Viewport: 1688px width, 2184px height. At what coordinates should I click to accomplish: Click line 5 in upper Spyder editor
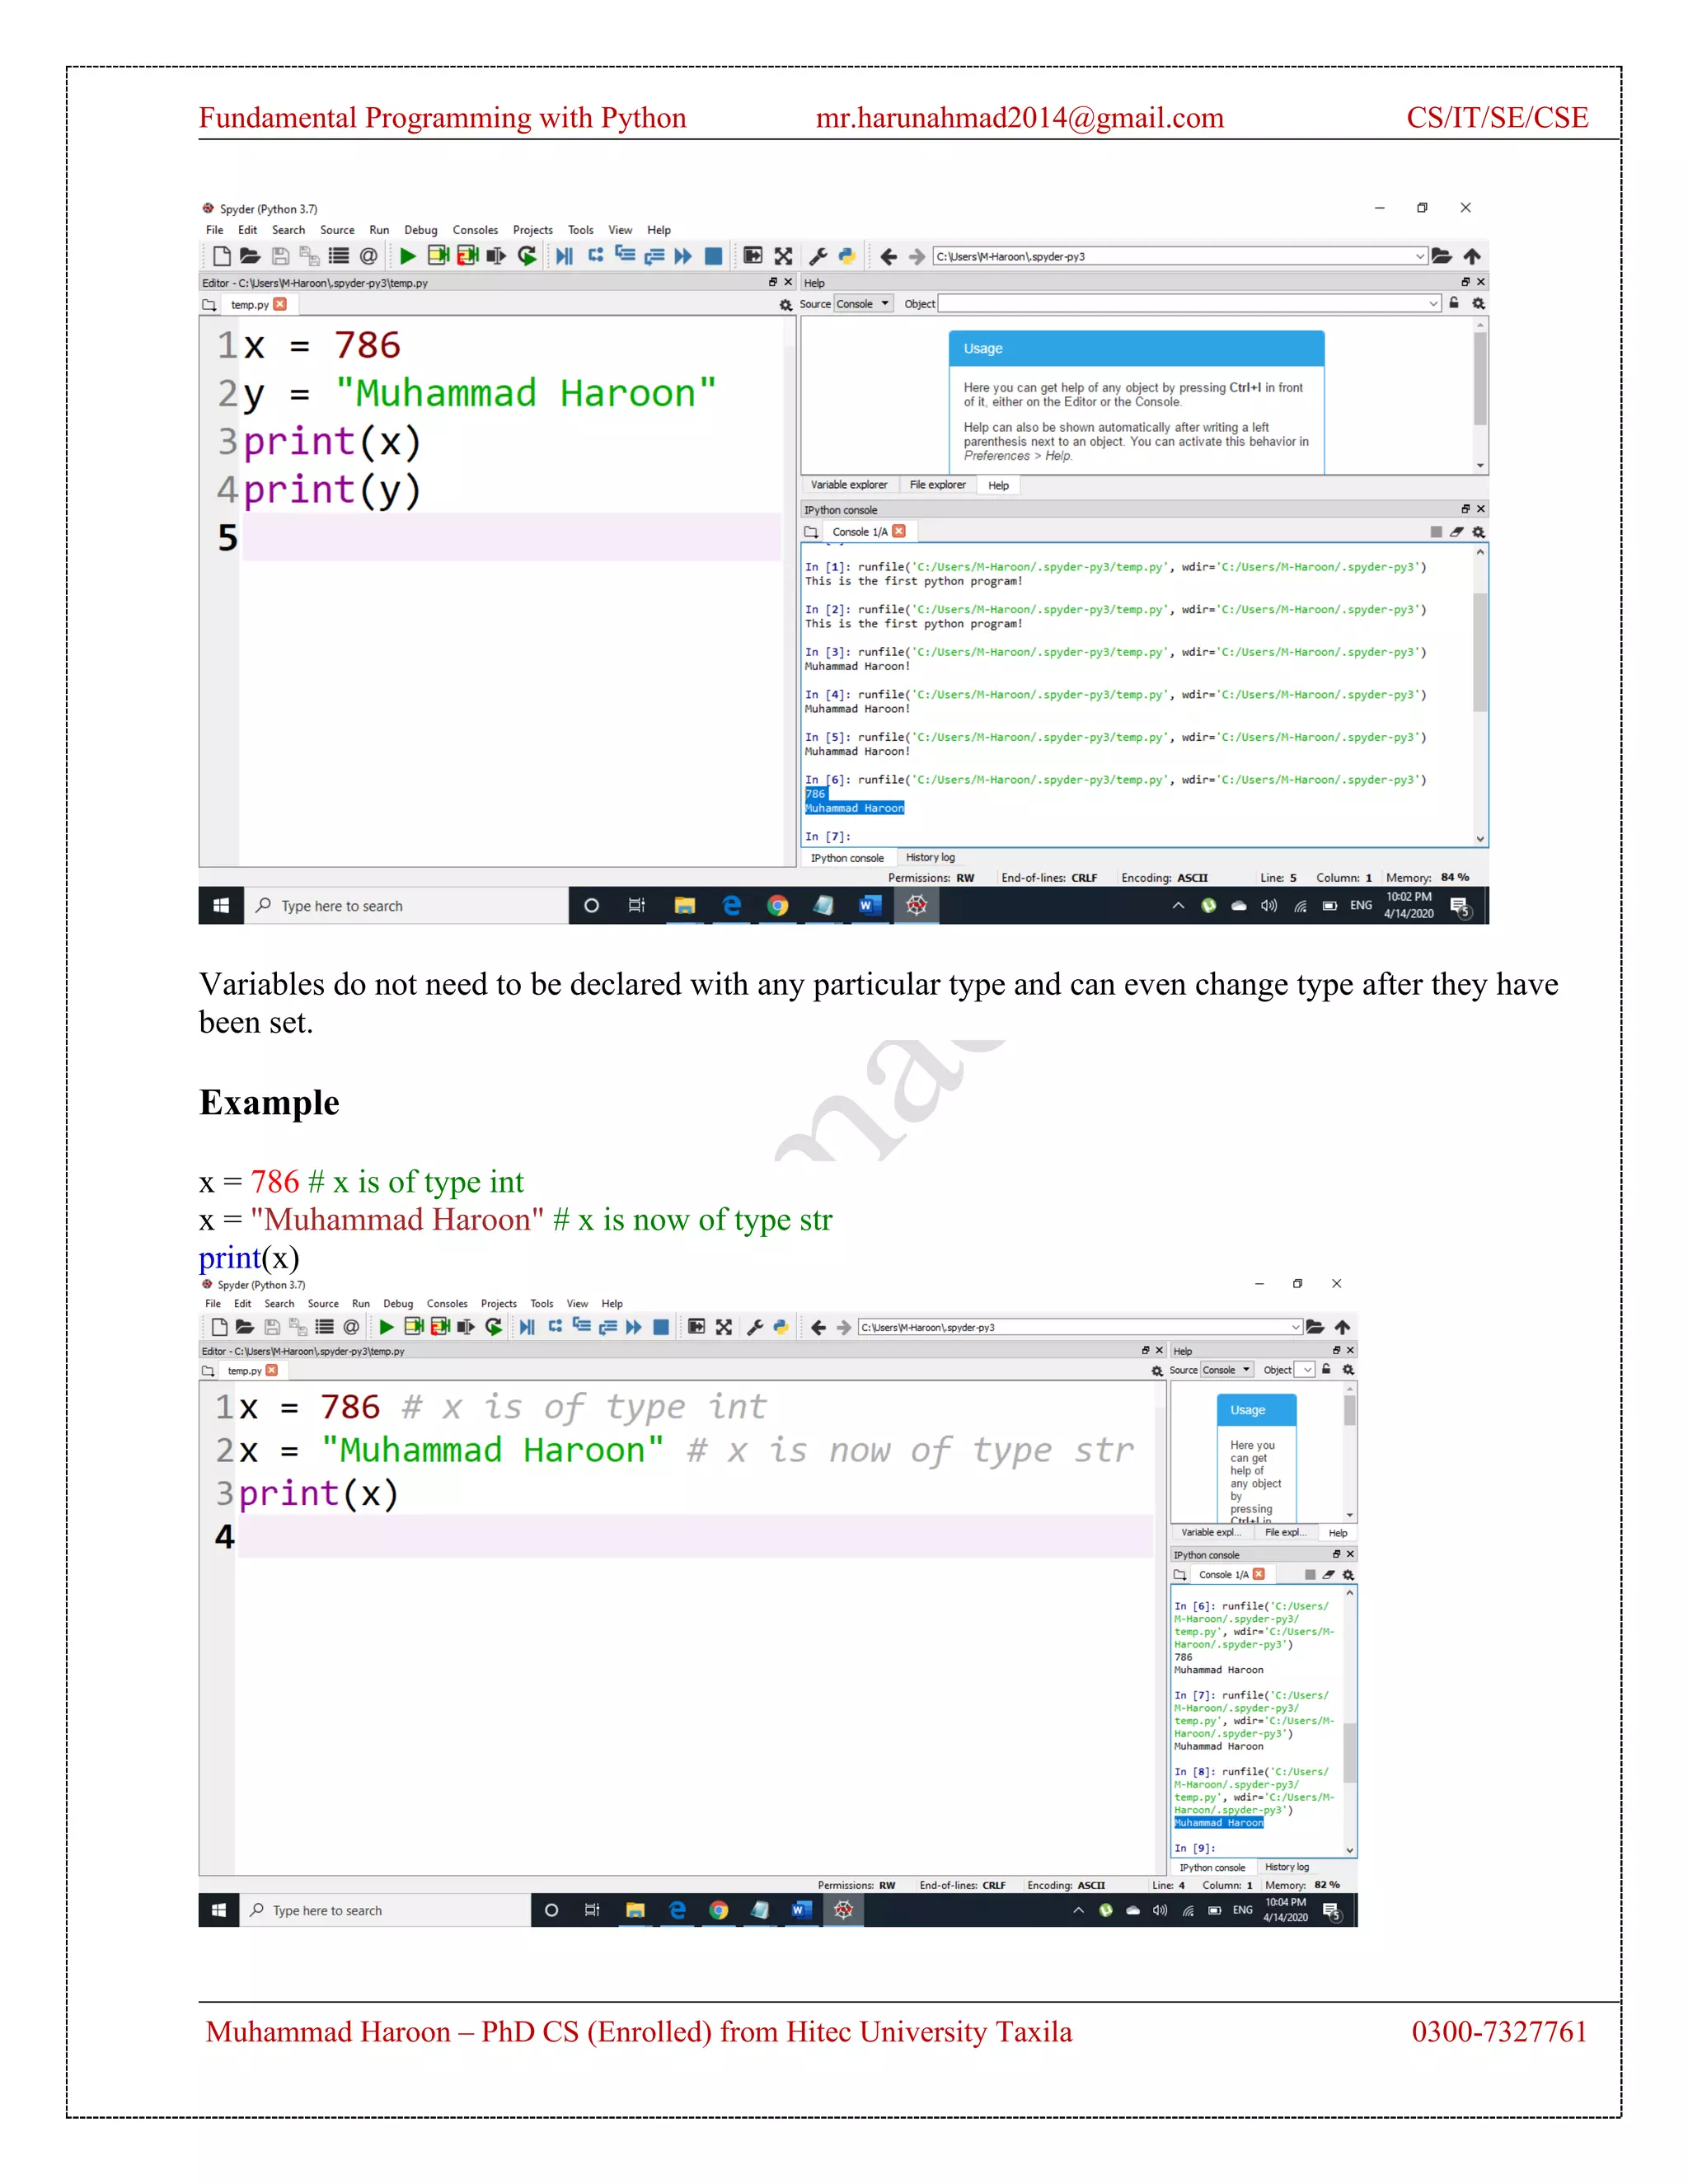click(510, 538)
